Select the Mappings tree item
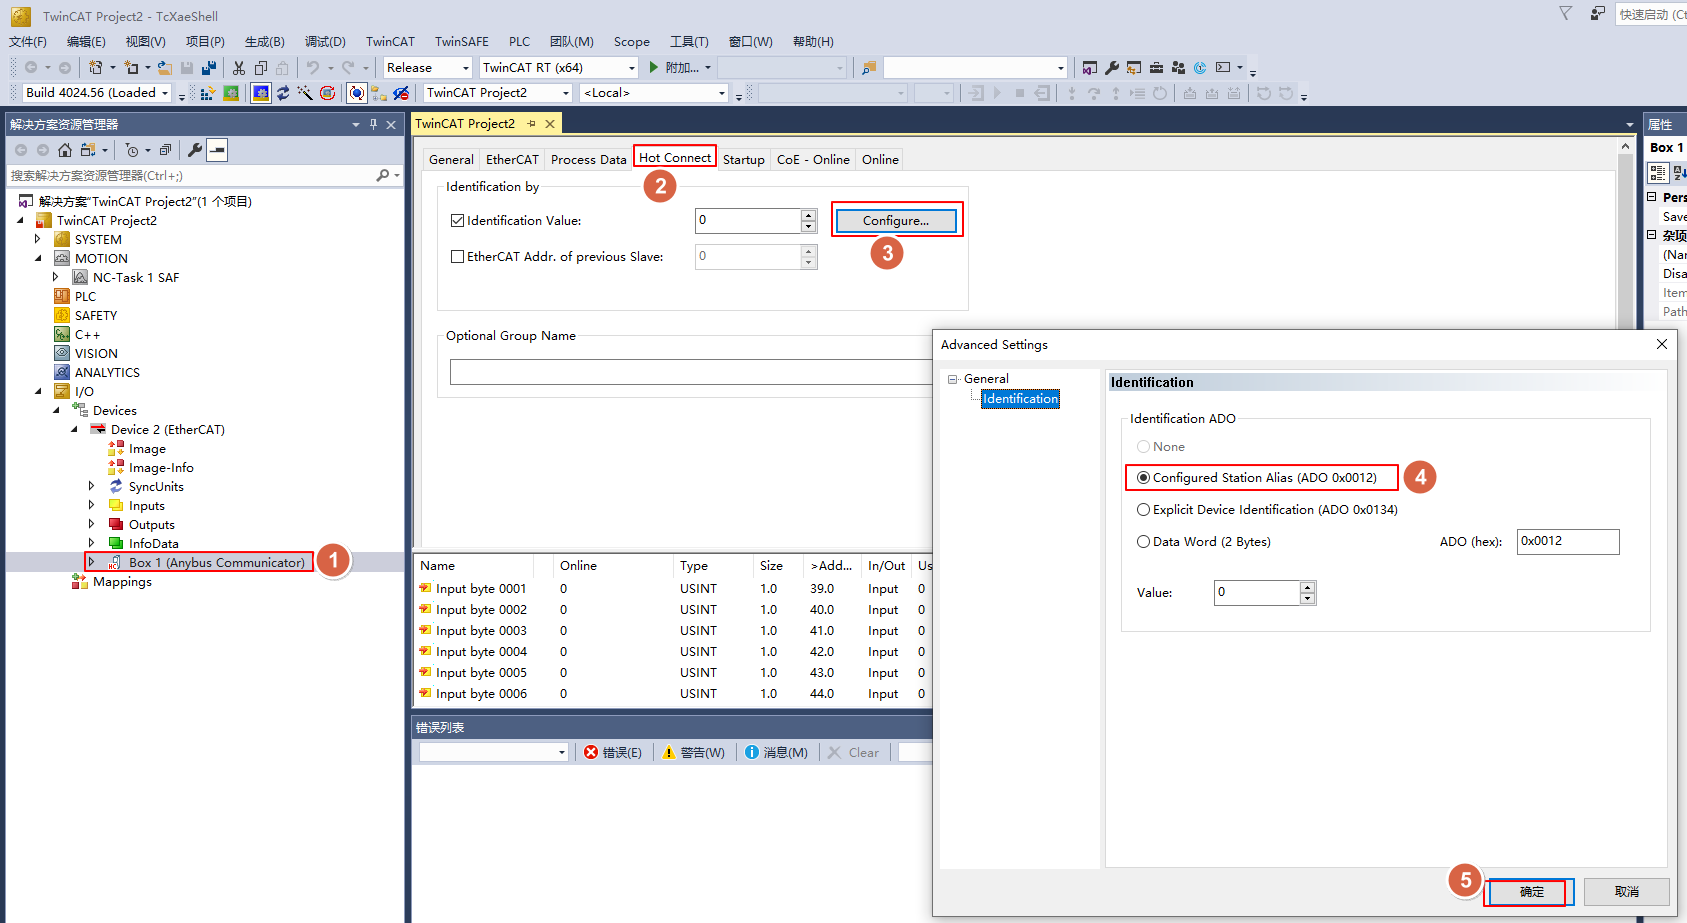 click(122, 581)
